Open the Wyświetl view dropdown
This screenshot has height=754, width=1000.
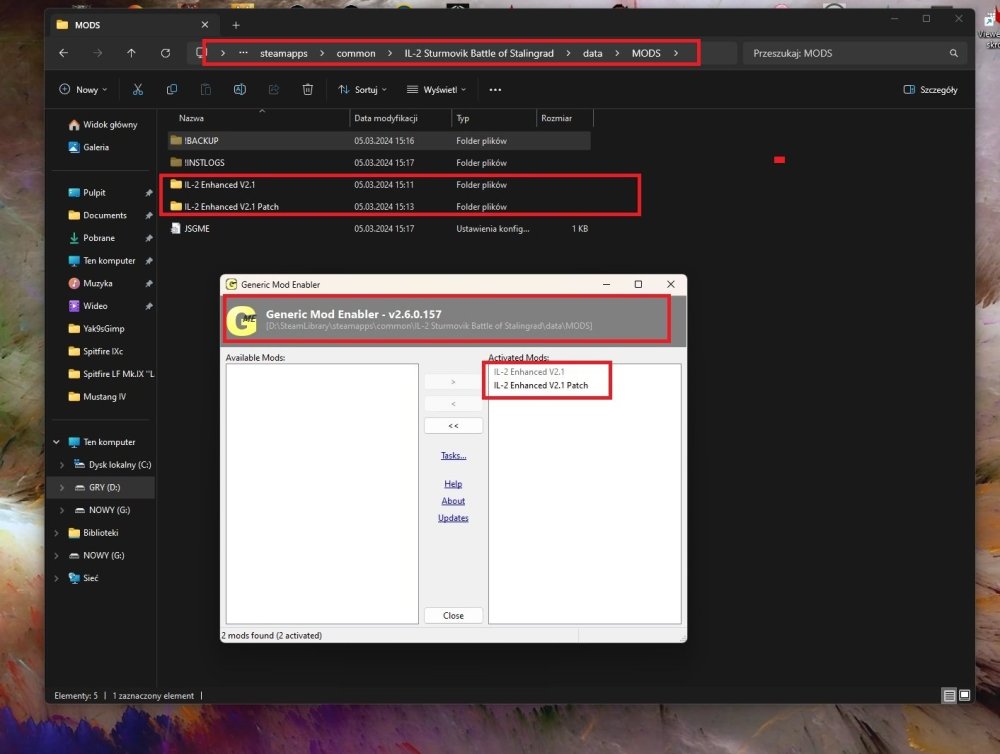tap(438, 90)
